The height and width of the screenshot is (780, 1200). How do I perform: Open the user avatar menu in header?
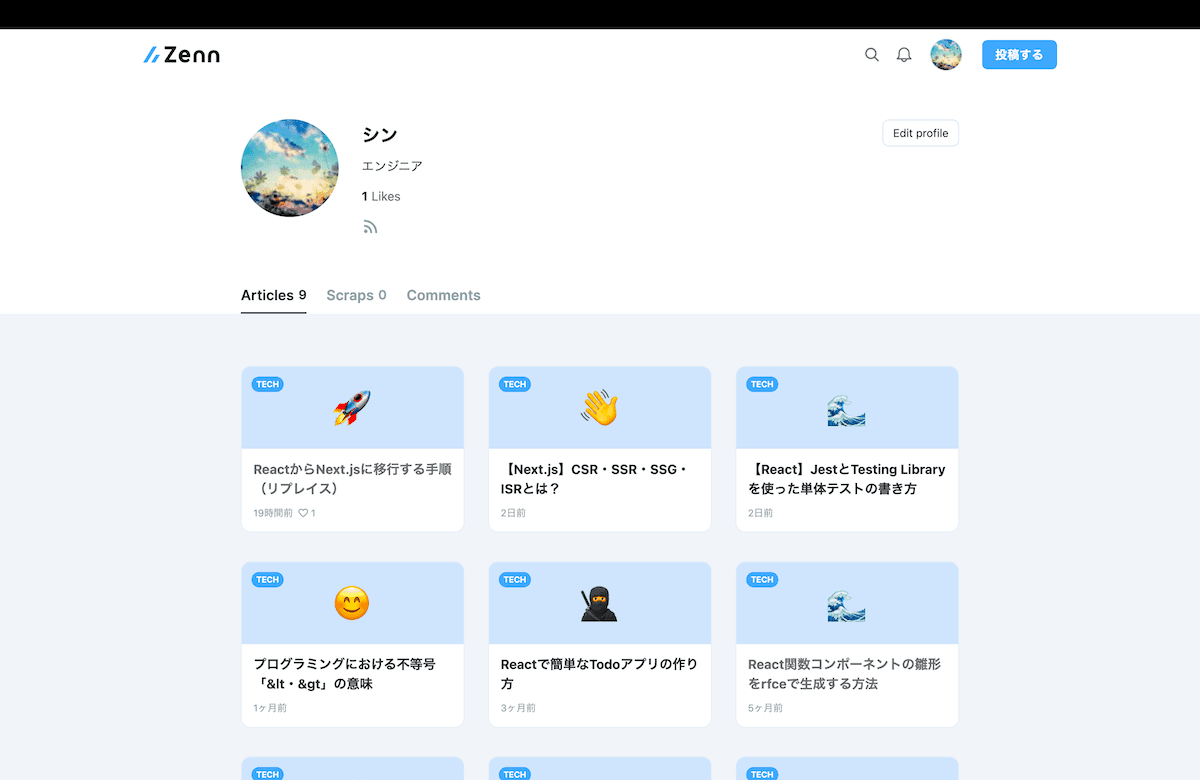pos(946,55)
